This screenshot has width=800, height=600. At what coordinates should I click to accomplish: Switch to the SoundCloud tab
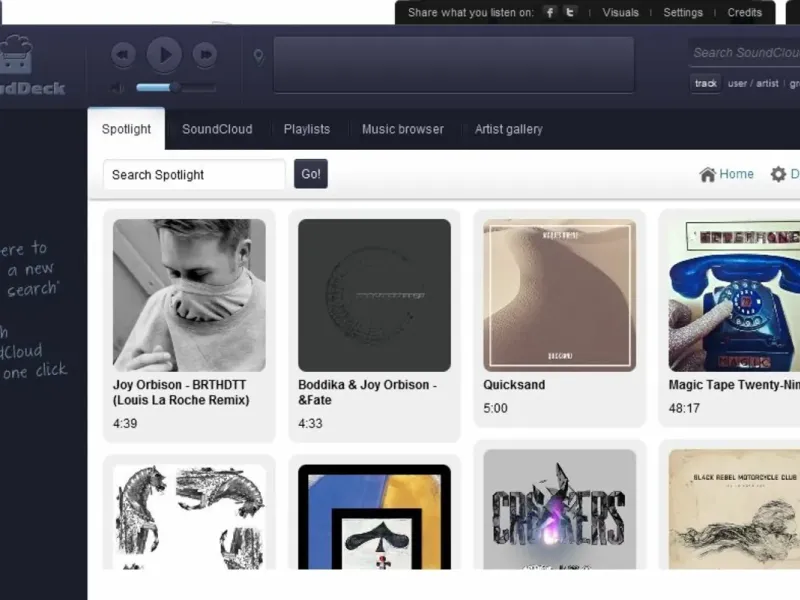tap(217, 129)
